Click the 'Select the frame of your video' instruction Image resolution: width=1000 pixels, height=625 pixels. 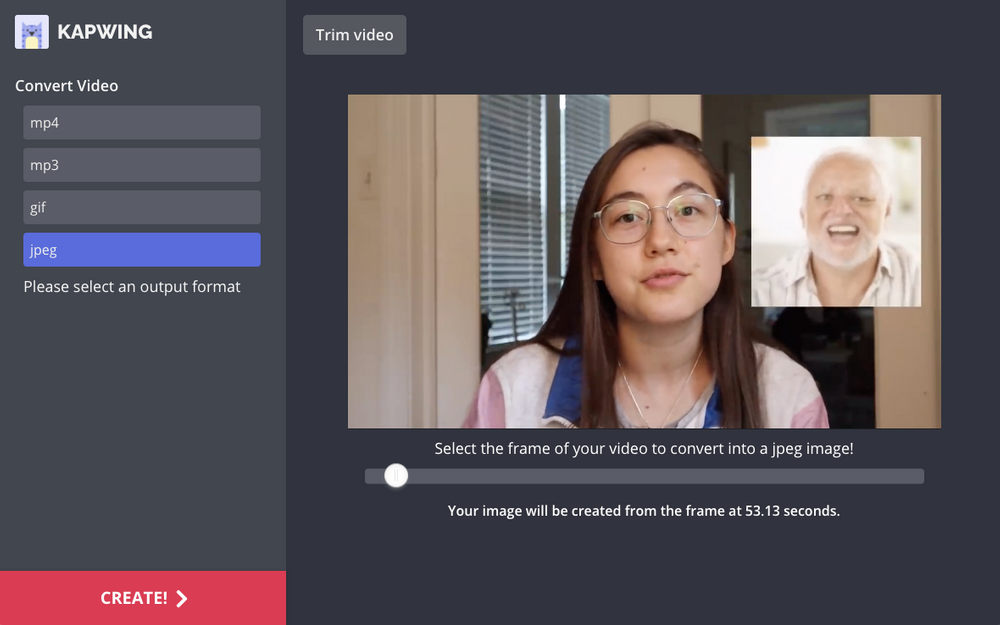[644, 449]
